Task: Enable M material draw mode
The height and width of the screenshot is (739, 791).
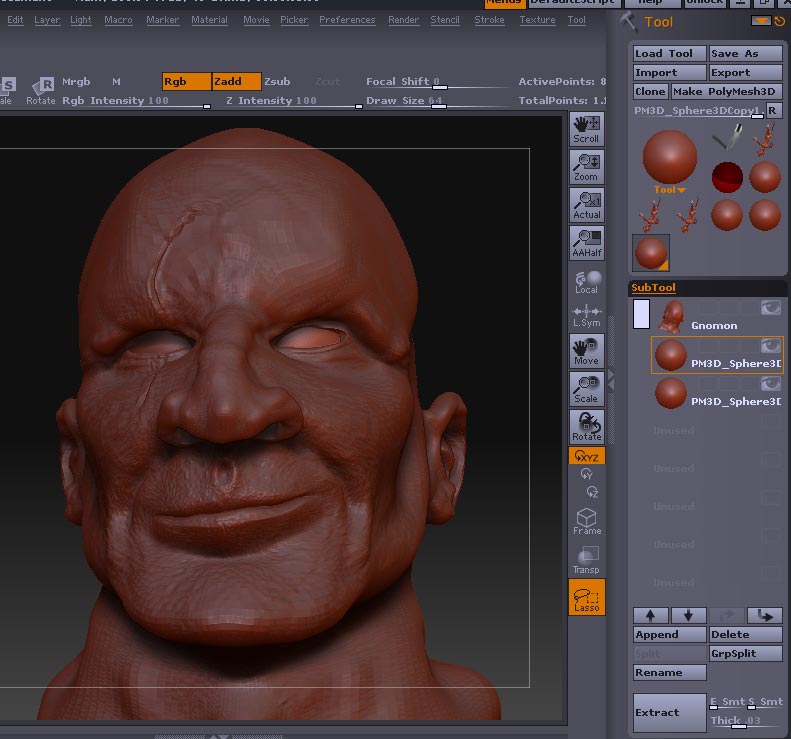Action: 116,81
